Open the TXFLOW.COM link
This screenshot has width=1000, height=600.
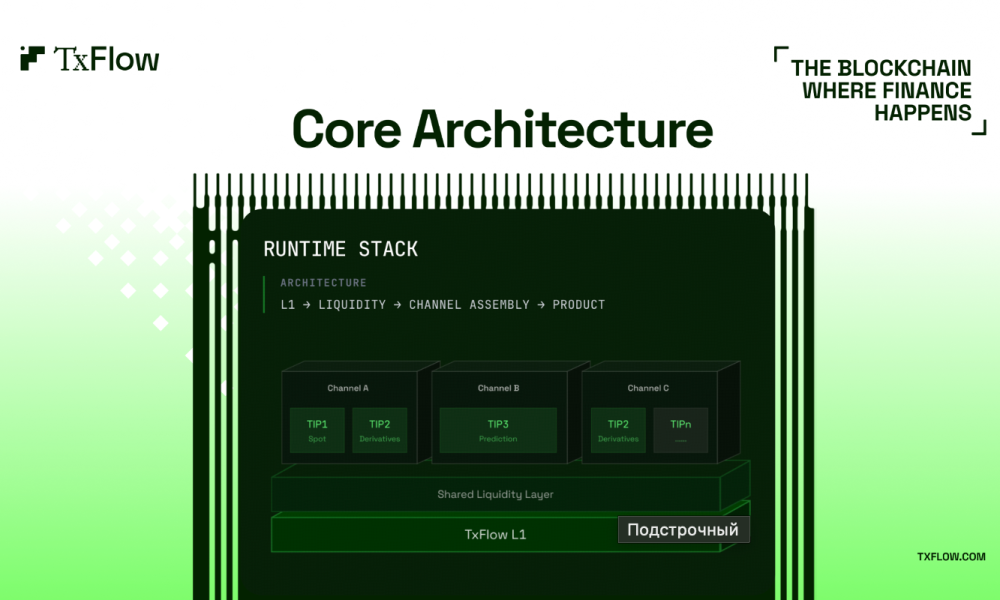(951, 557)
